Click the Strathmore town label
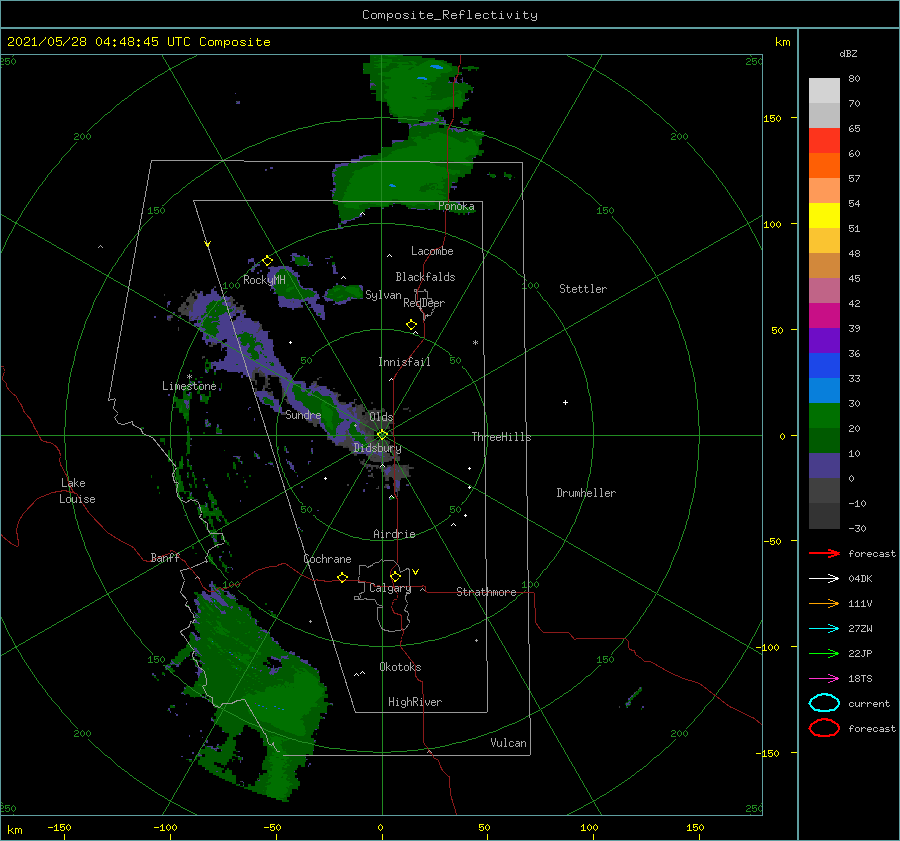900x841 pixels. click(x=486, y=592)
